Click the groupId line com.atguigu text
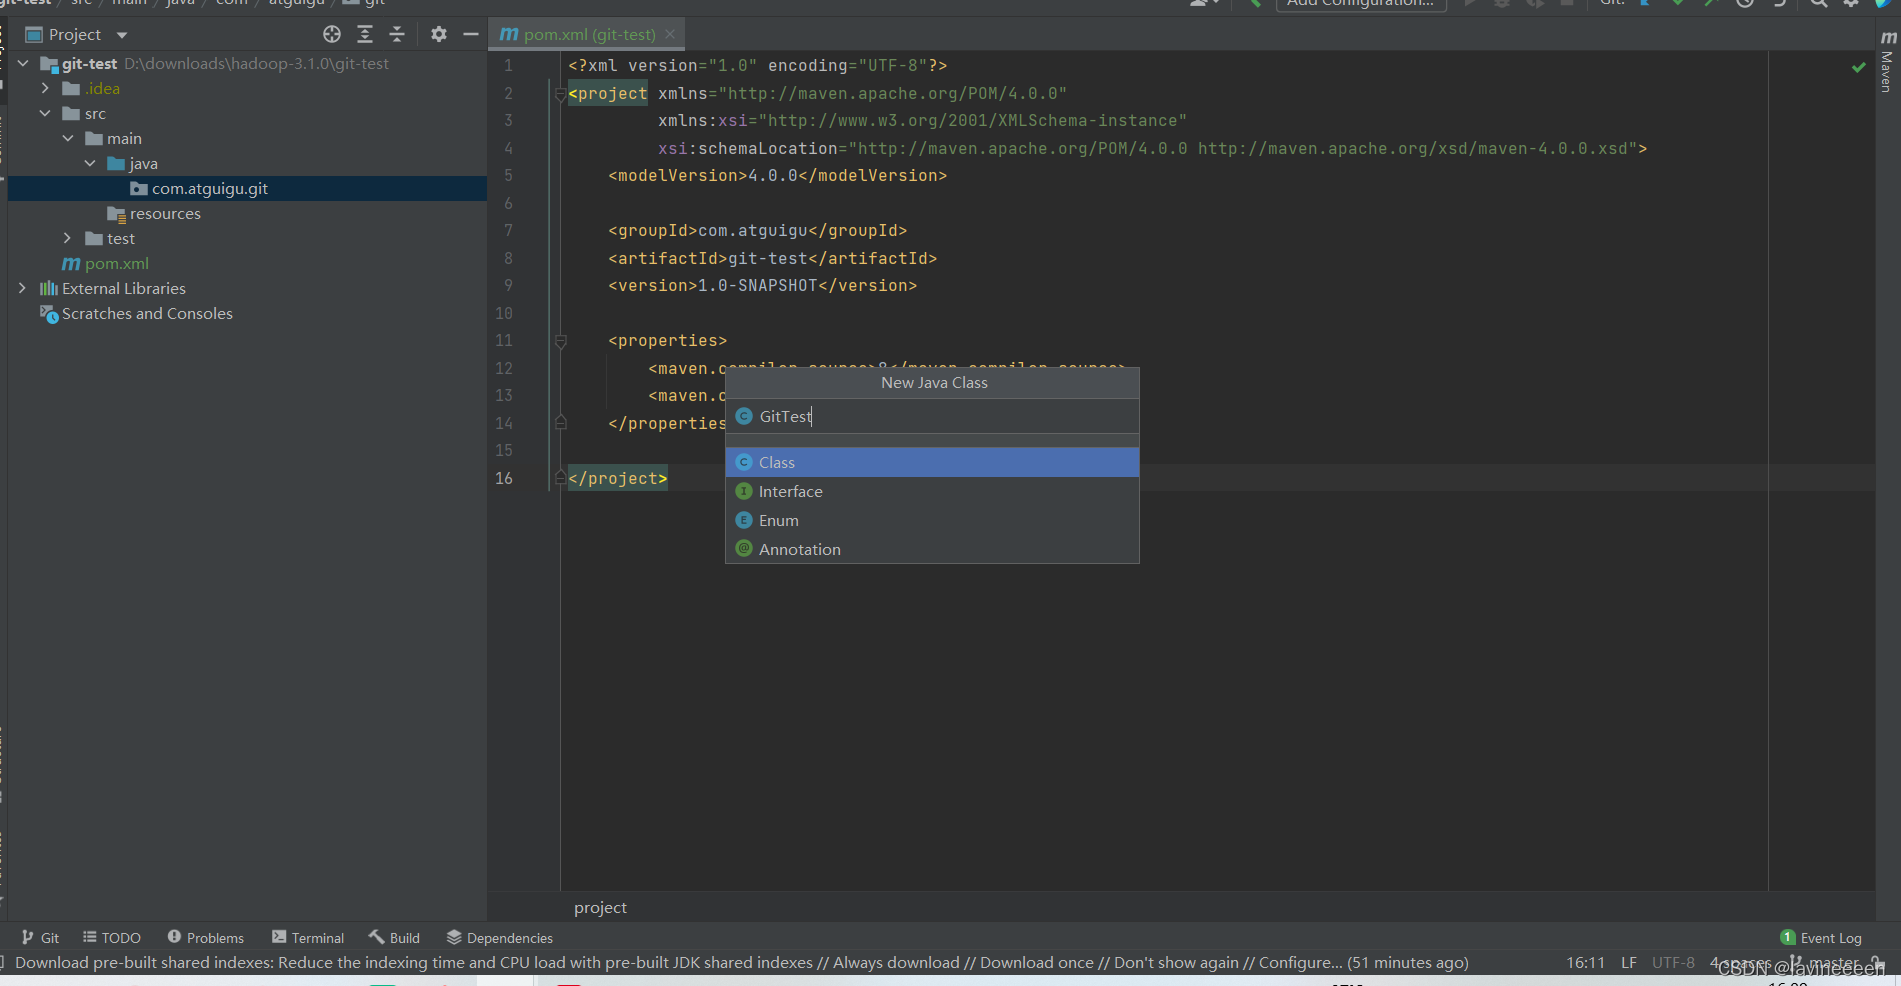This screenshot has width=1901, height=986. tap(752, 231)
